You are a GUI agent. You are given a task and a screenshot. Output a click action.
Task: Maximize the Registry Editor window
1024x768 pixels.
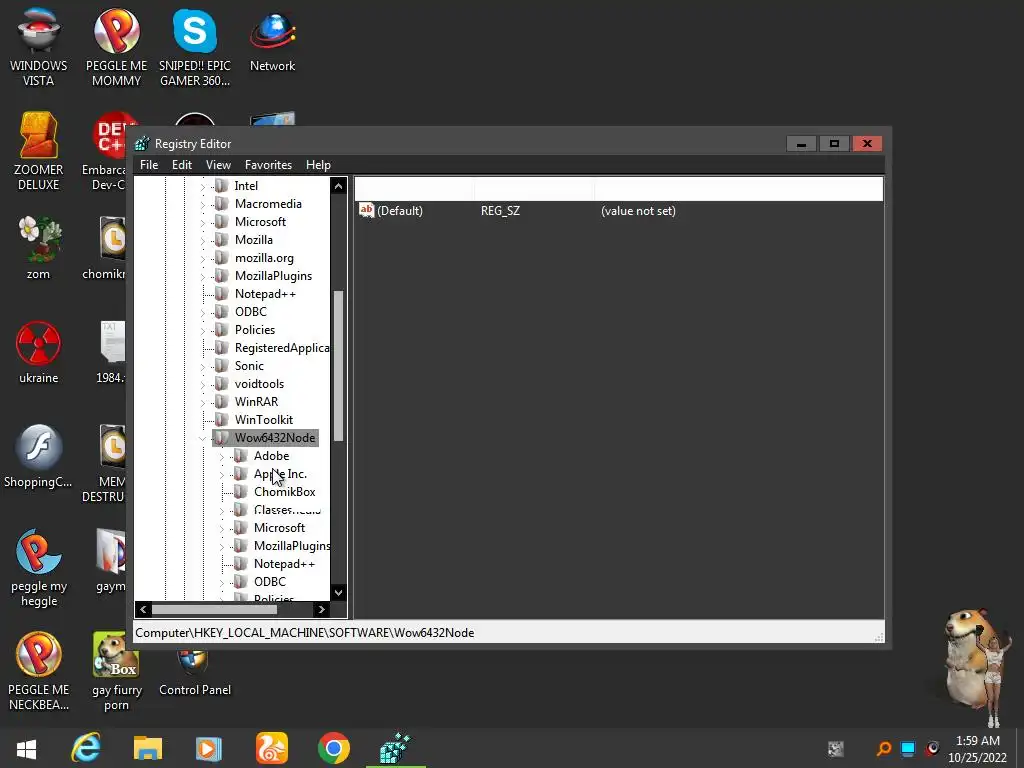pos(834,144)
